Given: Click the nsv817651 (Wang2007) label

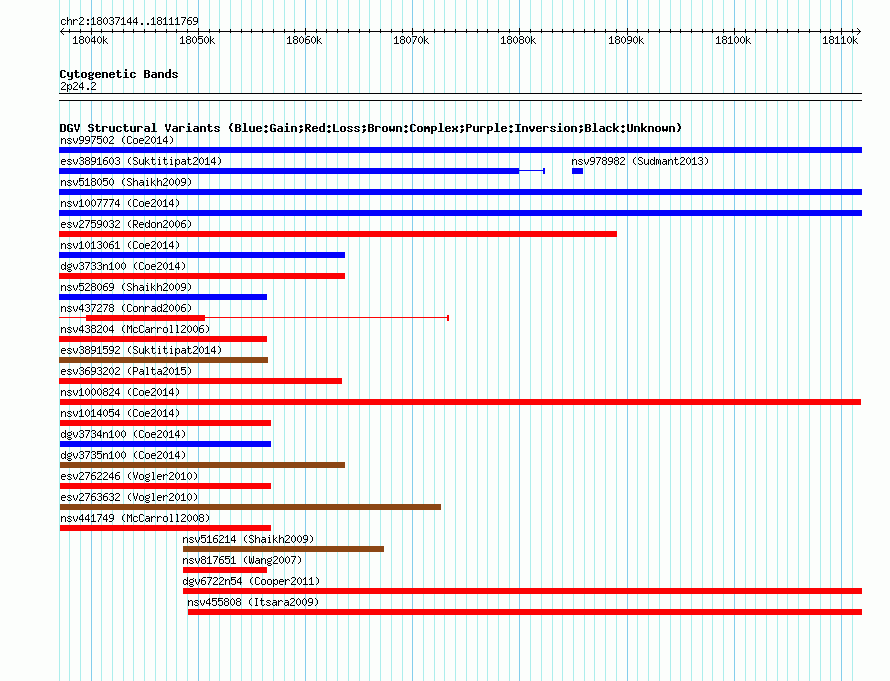Looking at the screenshot, I should 242,560.
